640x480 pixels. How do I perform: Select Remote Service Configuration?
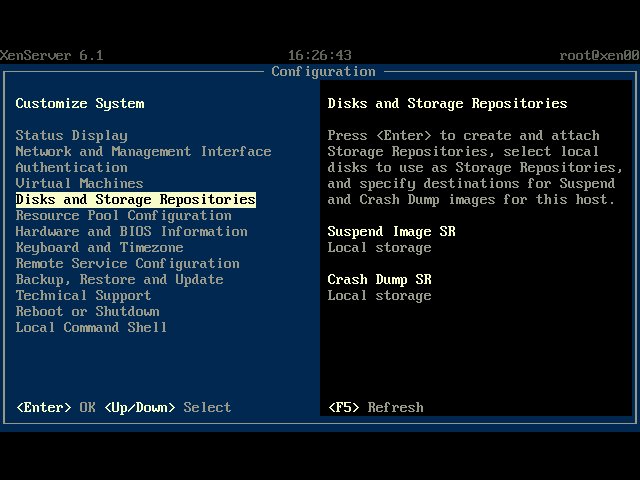coord(127,264)
